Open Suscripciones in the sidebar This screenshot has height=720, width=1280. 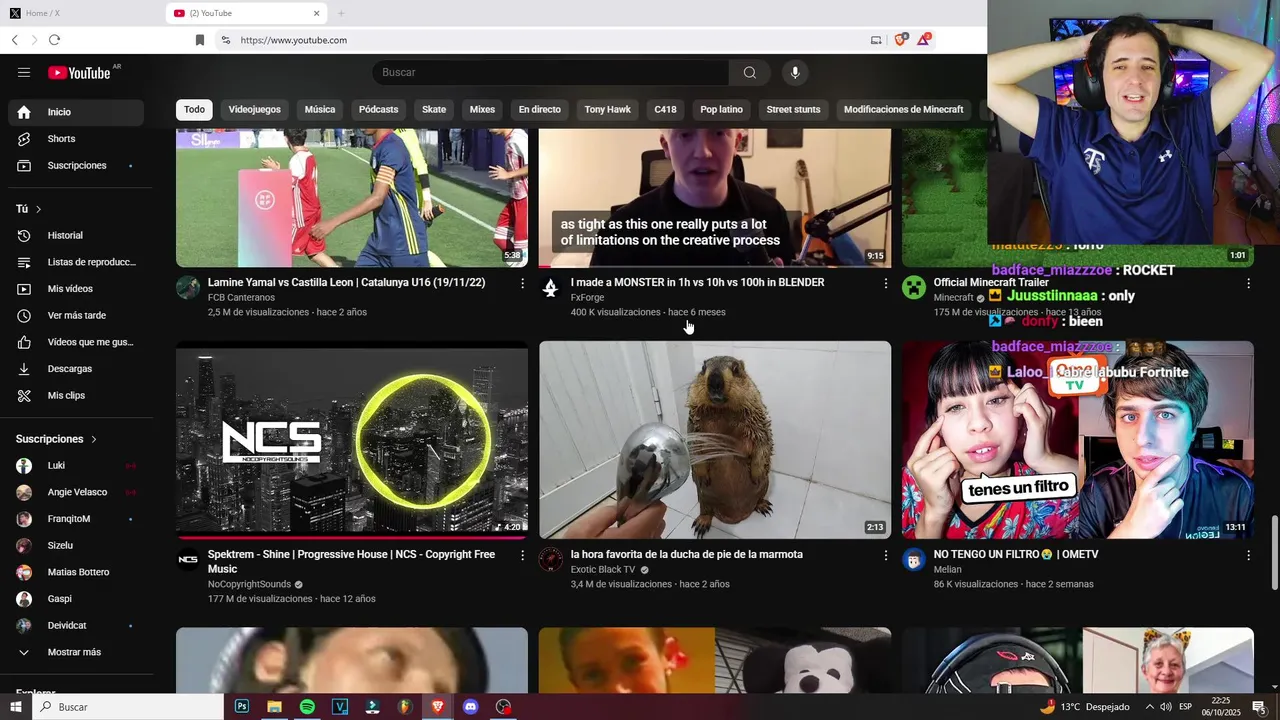click(76, 165)
